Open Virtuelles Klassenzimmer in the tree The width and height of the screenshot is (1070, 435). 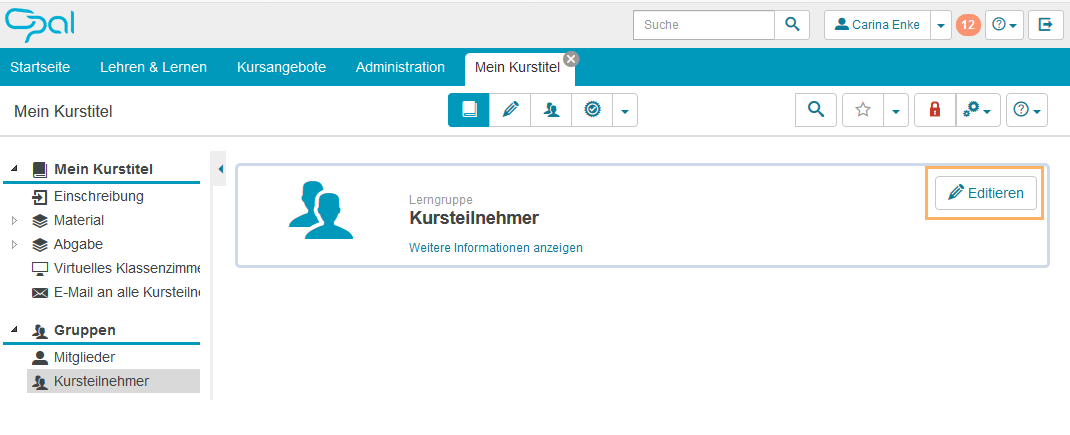click(x=126, y=268)
